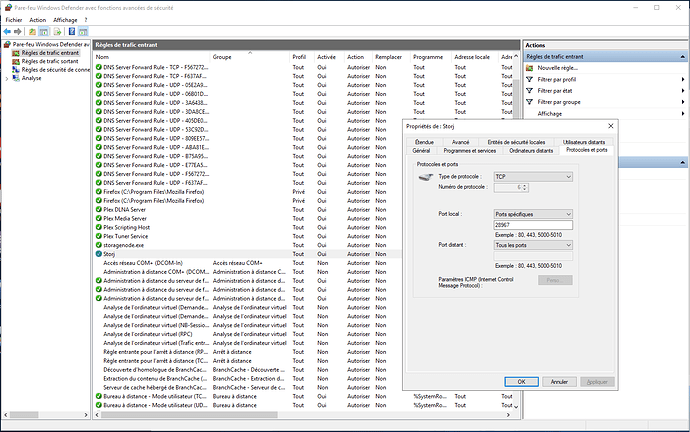This screenshot has height=432, width=690.
Task: Select the storagenode.exe inbound rule
Action: coord(125,245)
